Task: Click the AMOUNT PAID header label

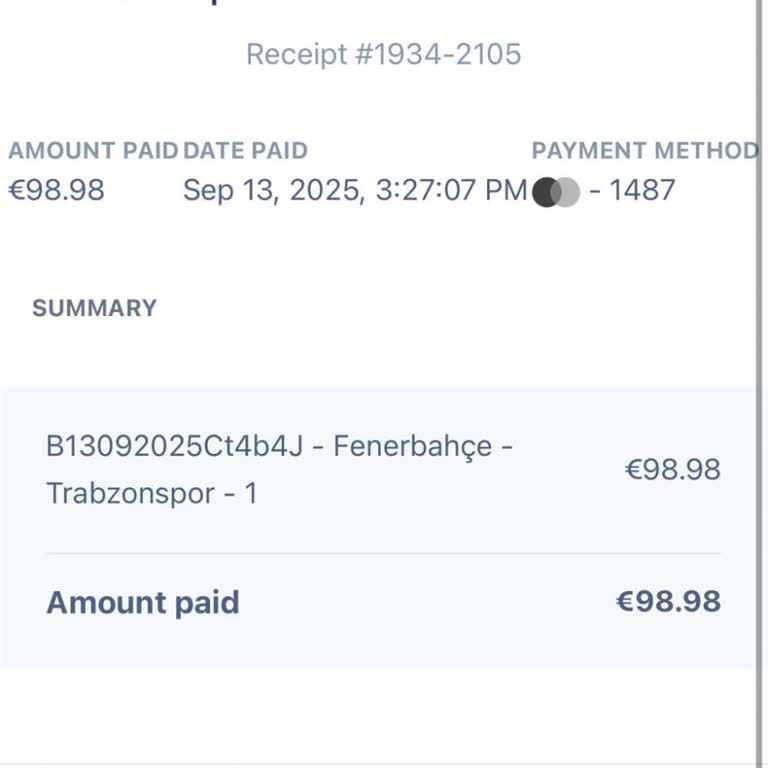Action: click(x=93, y=151)
